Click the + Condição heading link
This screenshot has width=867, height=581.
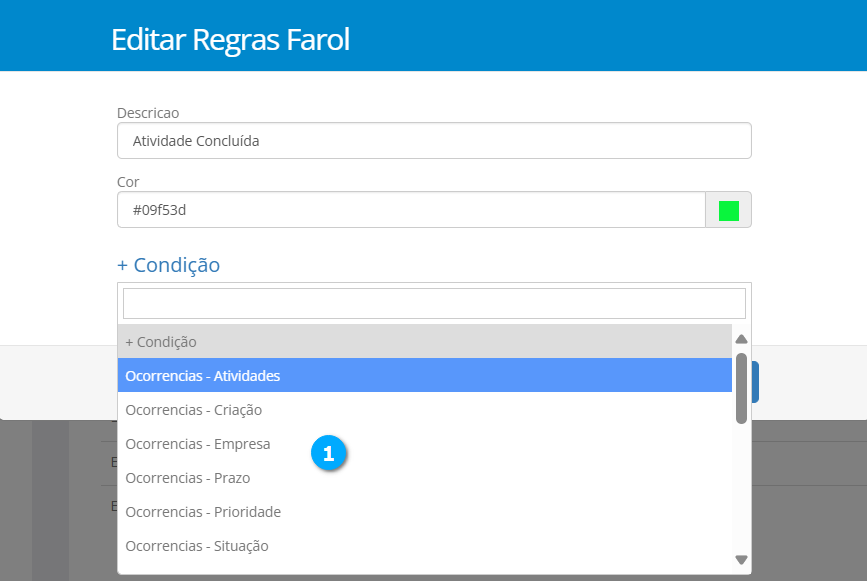tap(168, 265)
